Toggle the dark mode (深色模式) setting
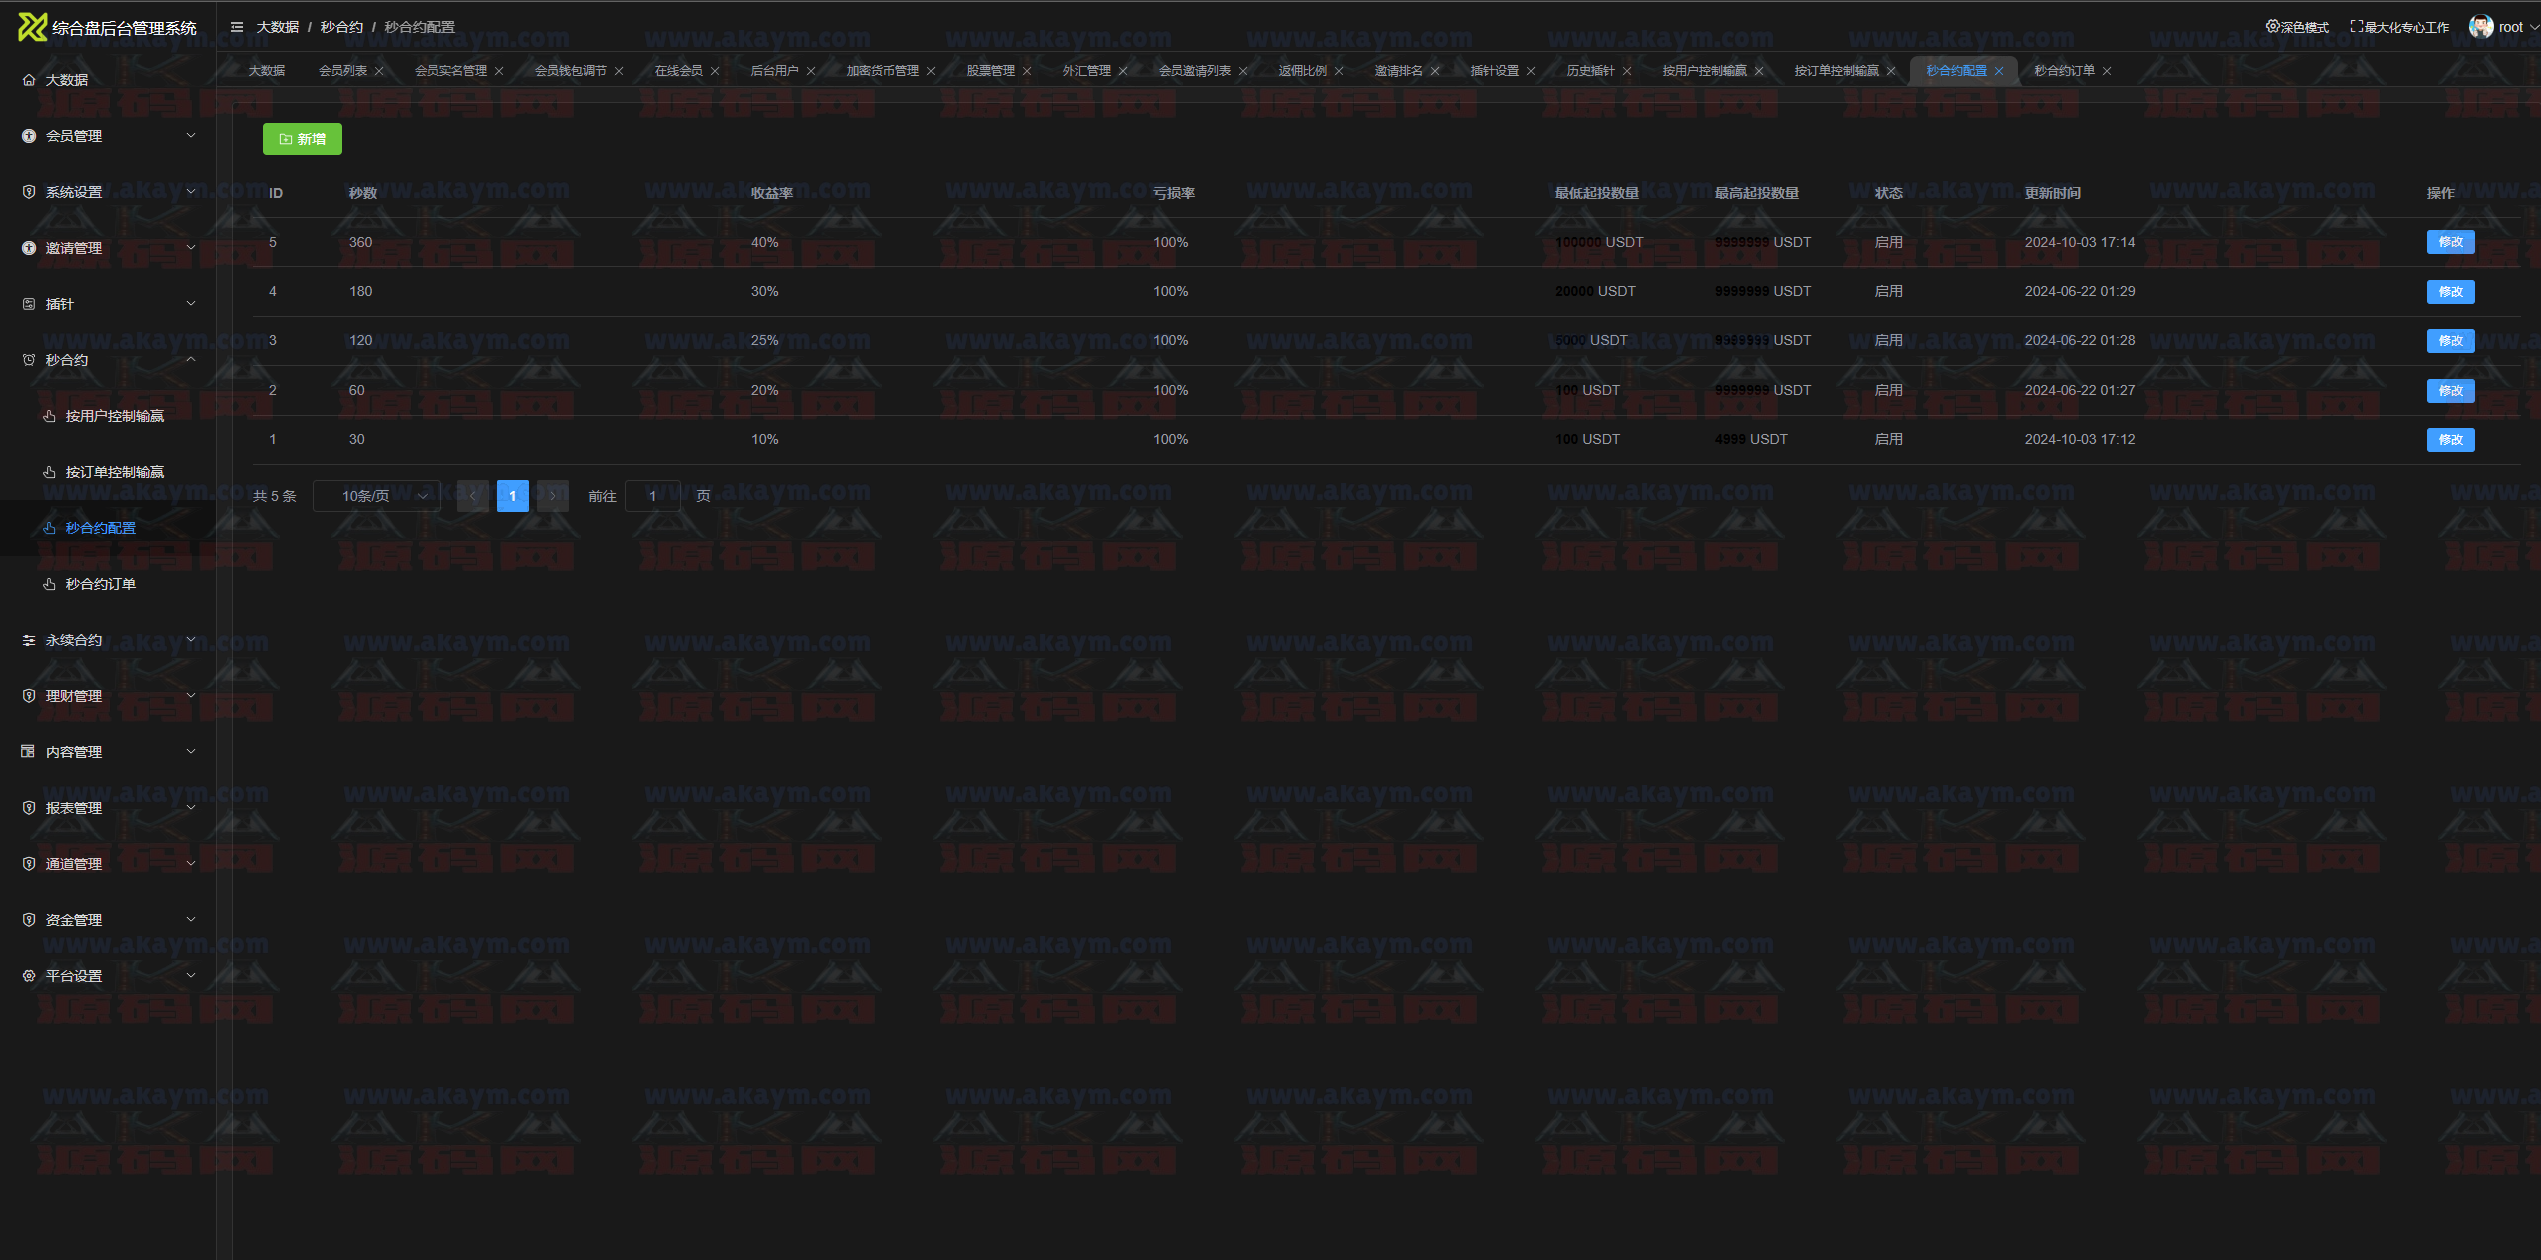The width and height of the screenshot is (2541, 1260). [x=2297, y=27]
